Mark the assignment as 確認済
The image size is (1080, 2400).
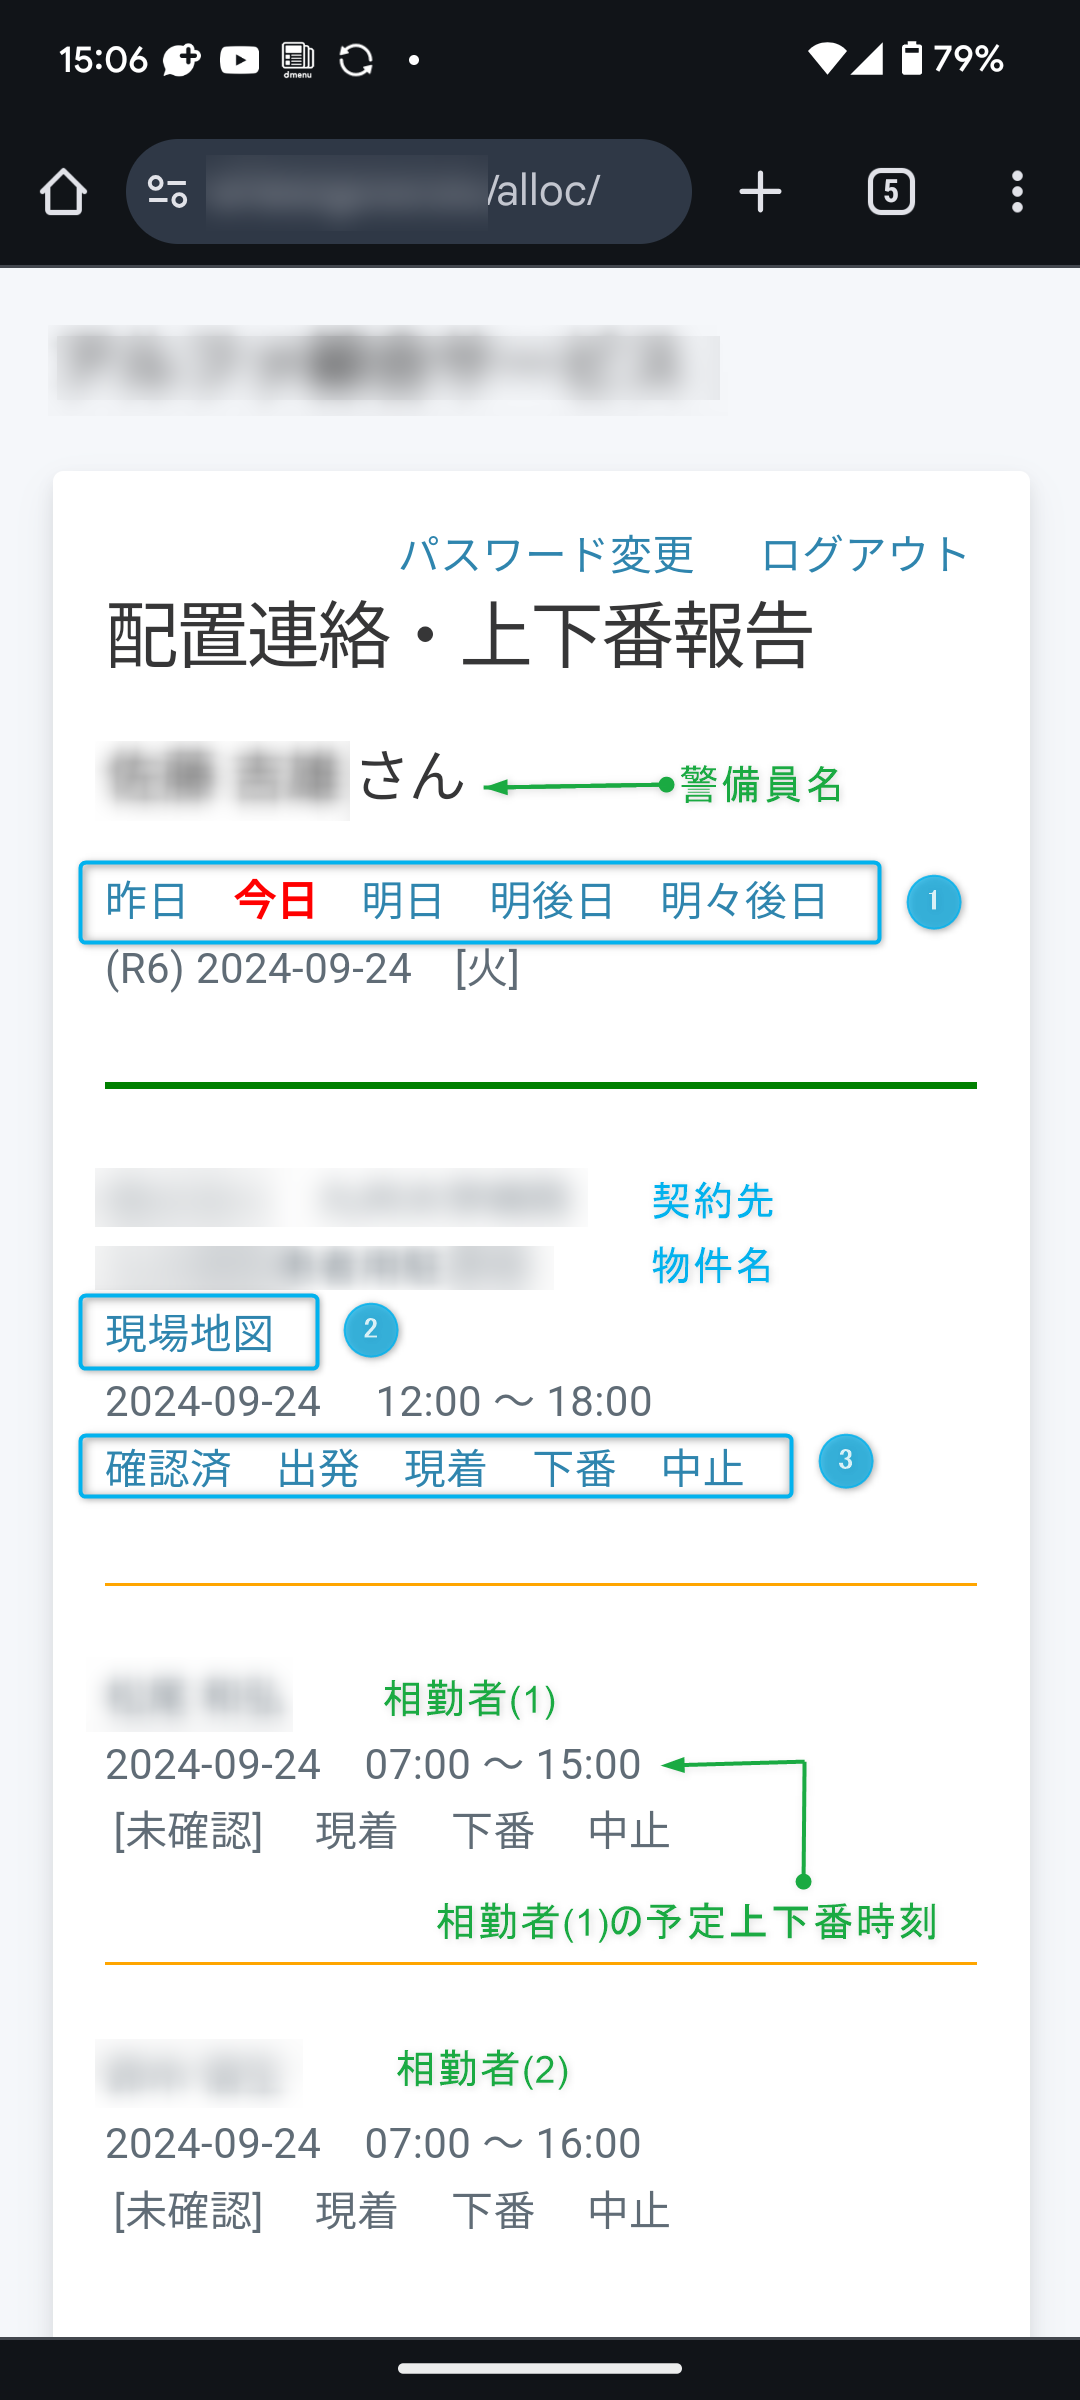point(168,1469)
